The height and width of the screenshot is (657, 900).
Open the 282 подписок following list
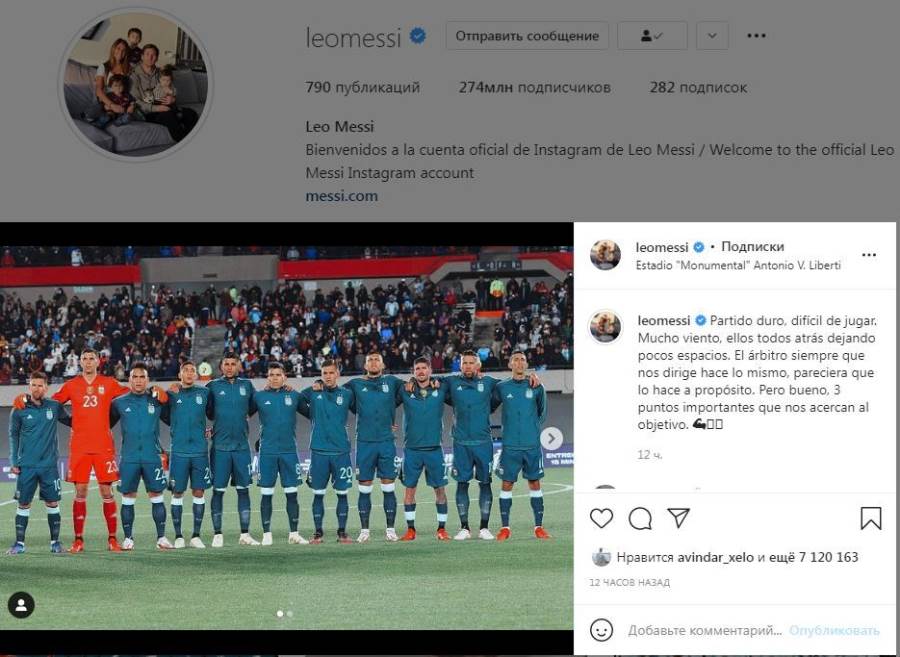(698, 87)
